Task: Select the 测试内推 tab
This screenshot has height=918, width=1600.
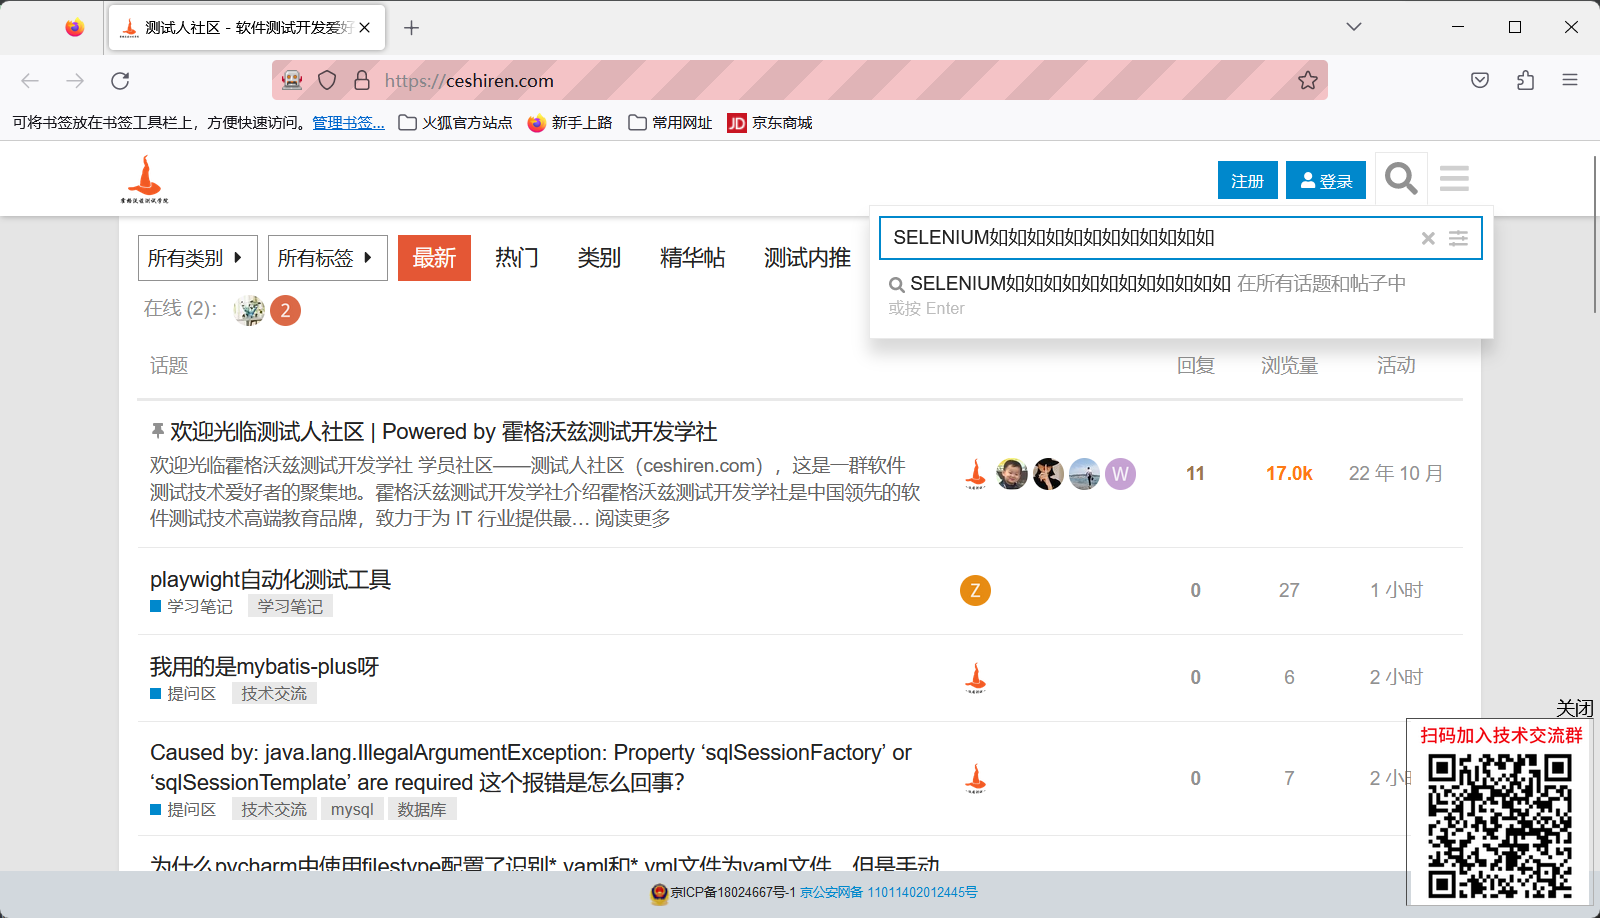Action: (x=807, y=258)
